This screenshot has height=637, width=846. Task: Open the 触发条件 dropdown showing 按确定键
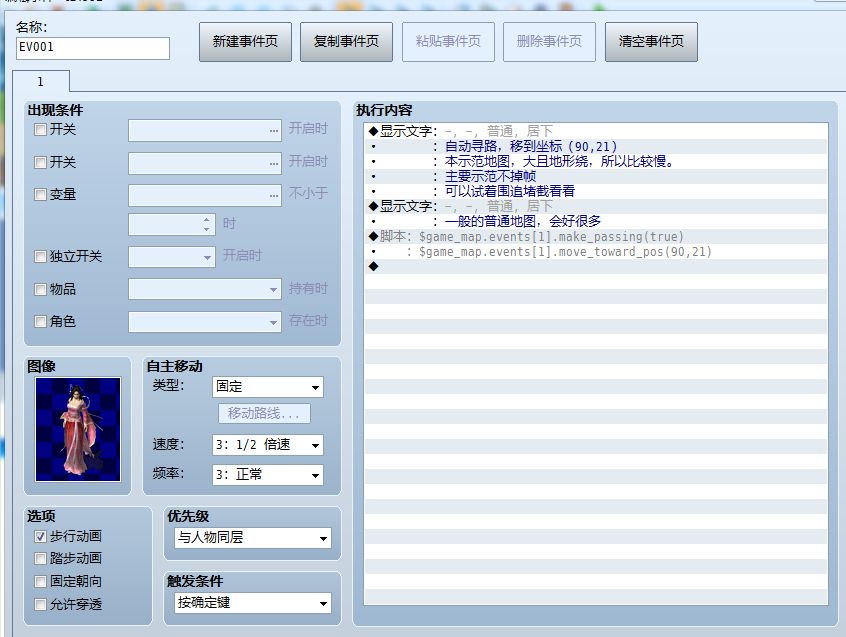pos(253,603)
